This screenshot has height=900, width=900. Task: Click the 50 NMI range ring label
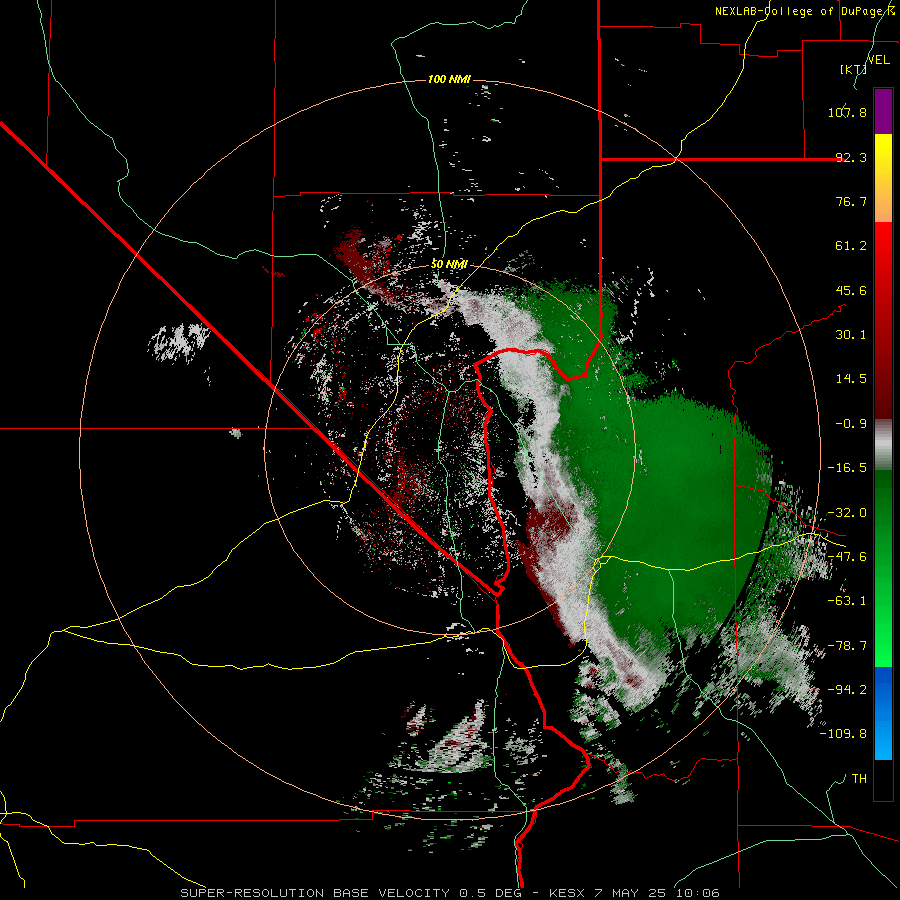point(449,265)
